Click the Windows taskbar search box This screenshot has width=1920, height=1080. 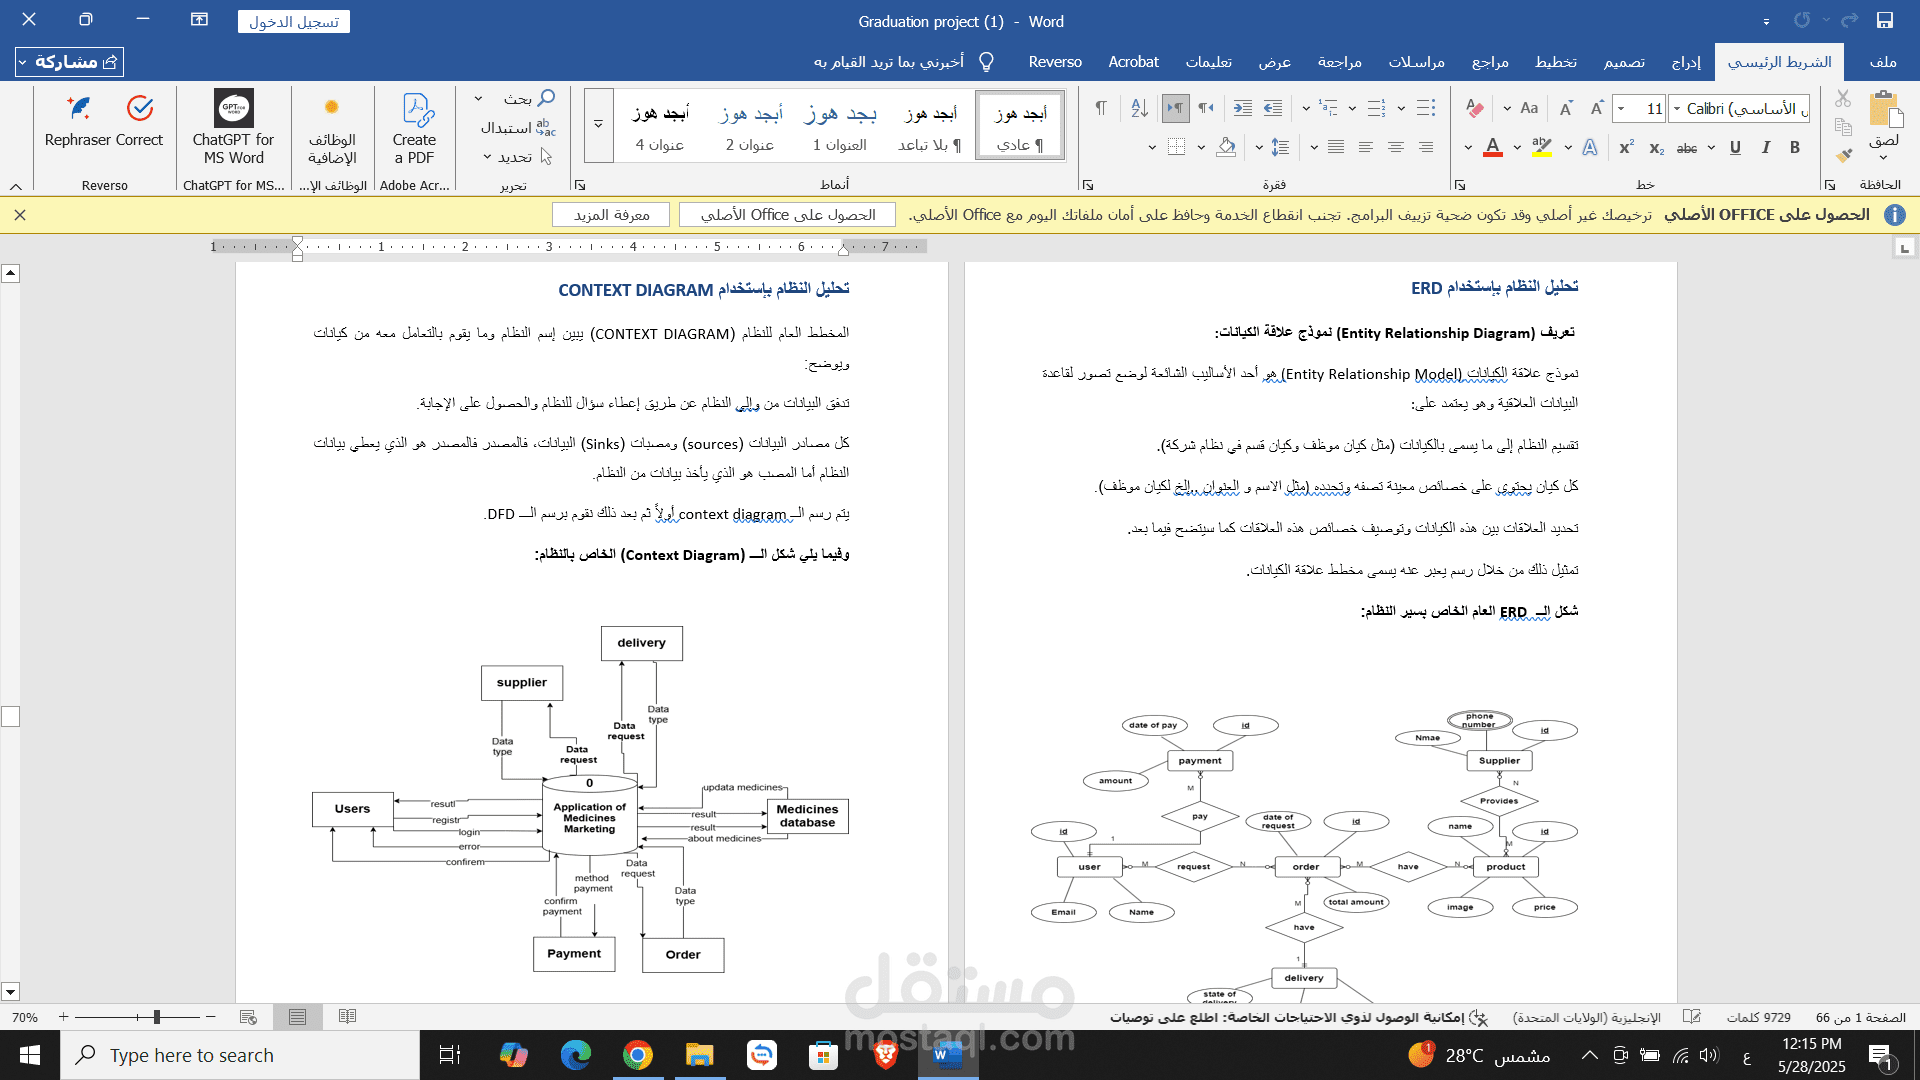240,1055
